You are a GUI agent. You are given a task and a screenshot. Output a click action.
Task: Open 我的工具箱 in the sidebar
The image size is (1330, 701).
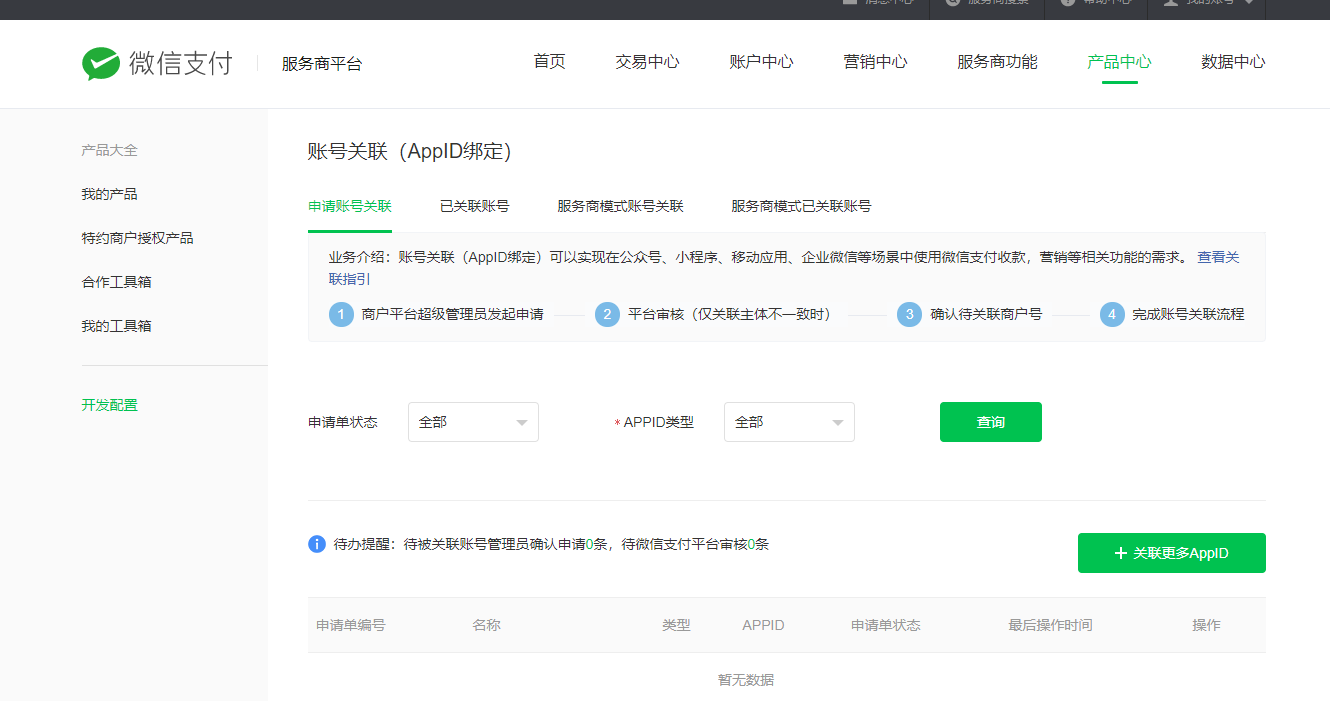pos(116,326)
